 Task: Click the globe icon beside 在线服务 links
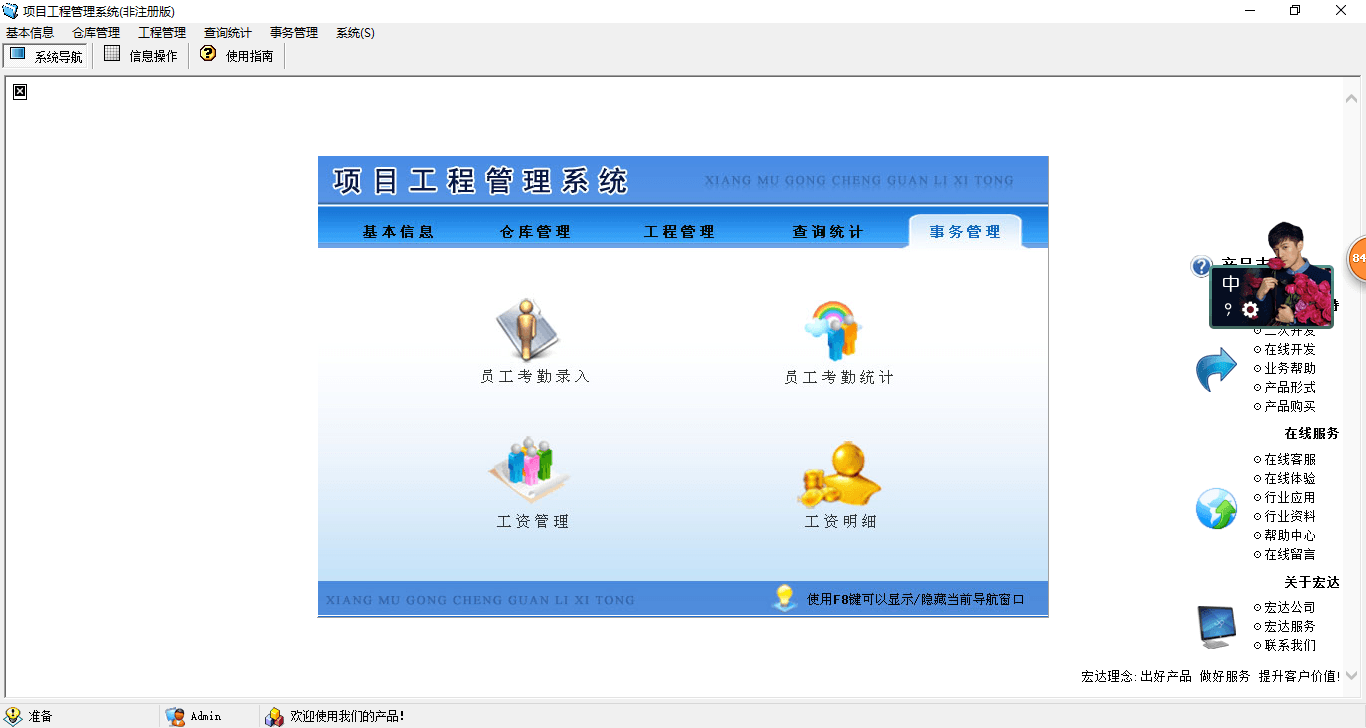(x=1216, y=508)
